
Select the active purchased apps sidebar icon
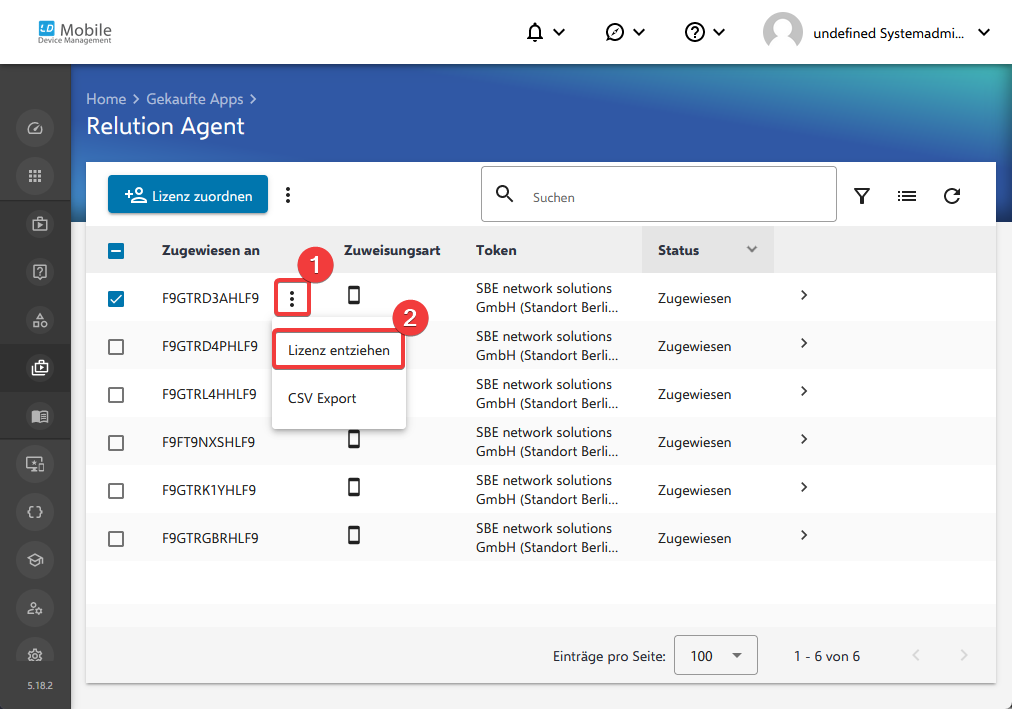click(x=39, y=368)
